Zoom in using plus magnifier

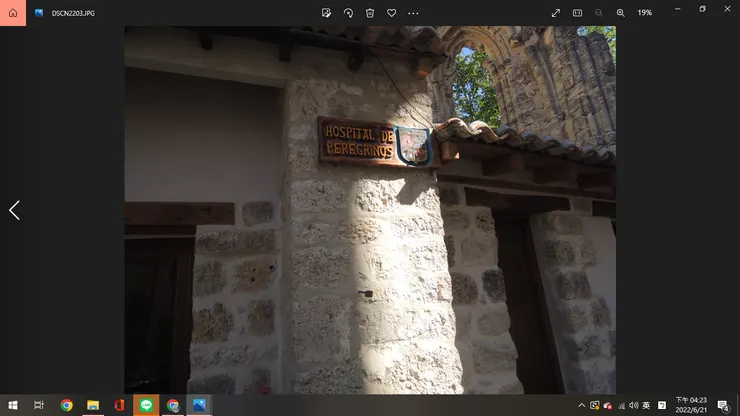[x=621, y=13]
